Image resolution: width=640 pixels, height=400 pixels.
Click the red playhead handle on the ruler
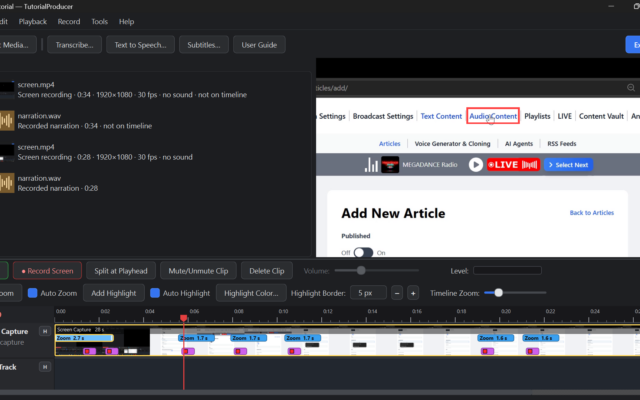(184, 318)
